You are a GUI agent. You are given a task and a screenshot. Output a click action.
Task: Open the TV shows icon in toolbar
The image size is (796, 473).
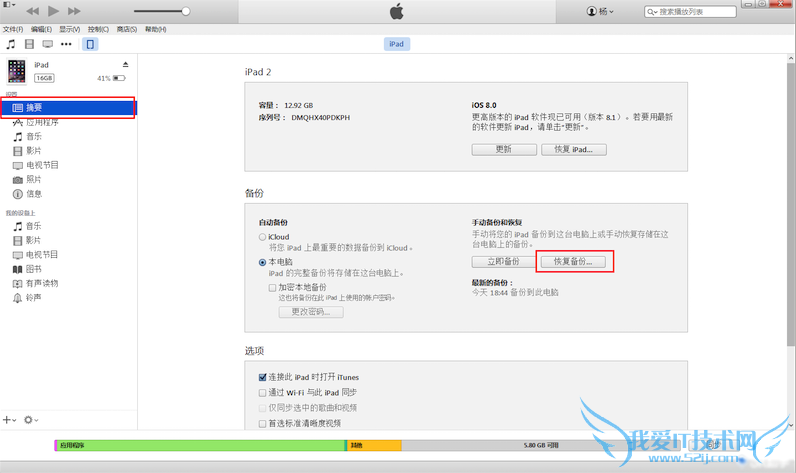coord(48,44)
